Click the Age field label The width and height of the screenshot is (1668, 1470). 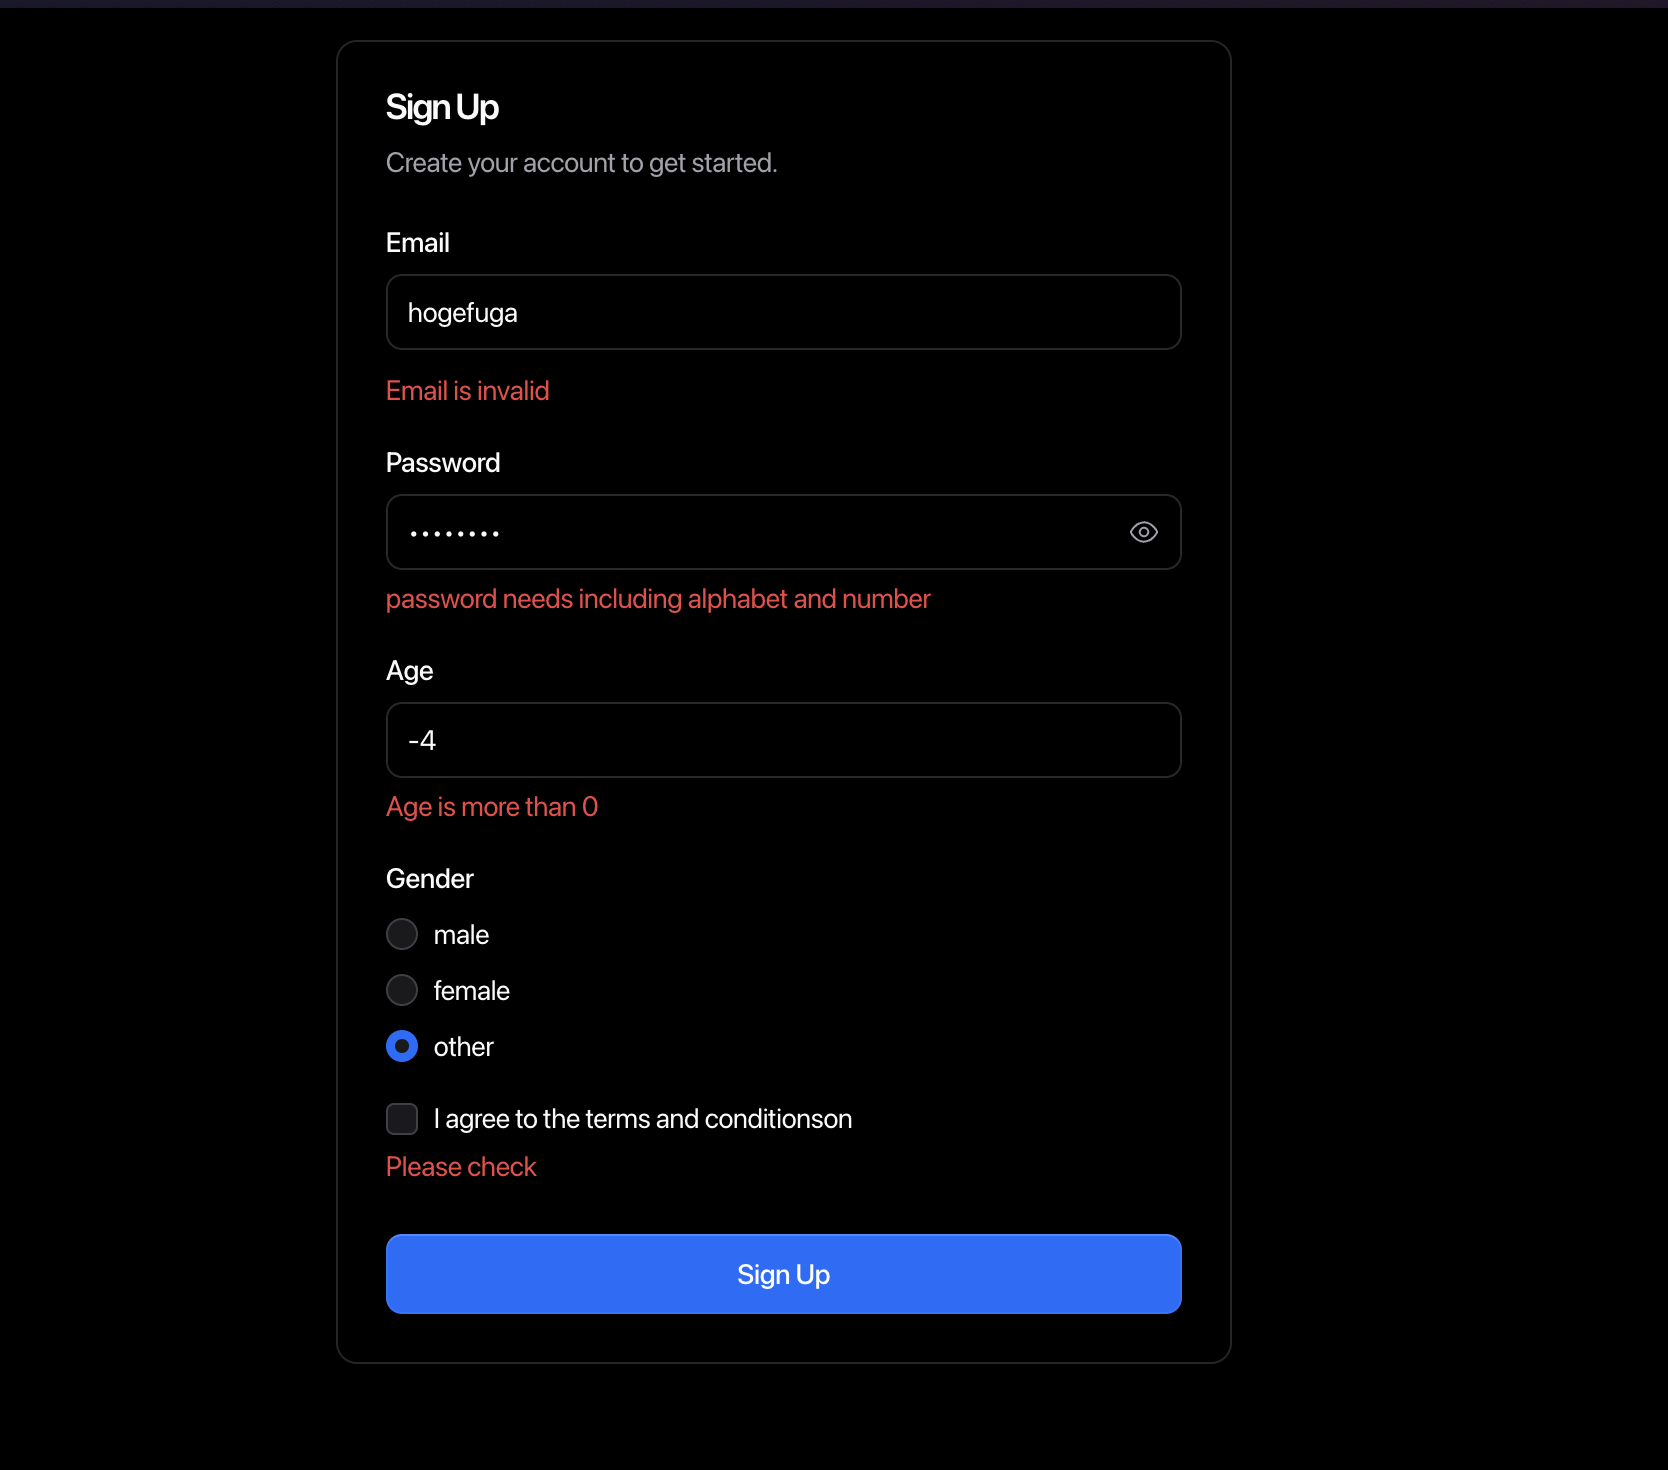(409, 671)
